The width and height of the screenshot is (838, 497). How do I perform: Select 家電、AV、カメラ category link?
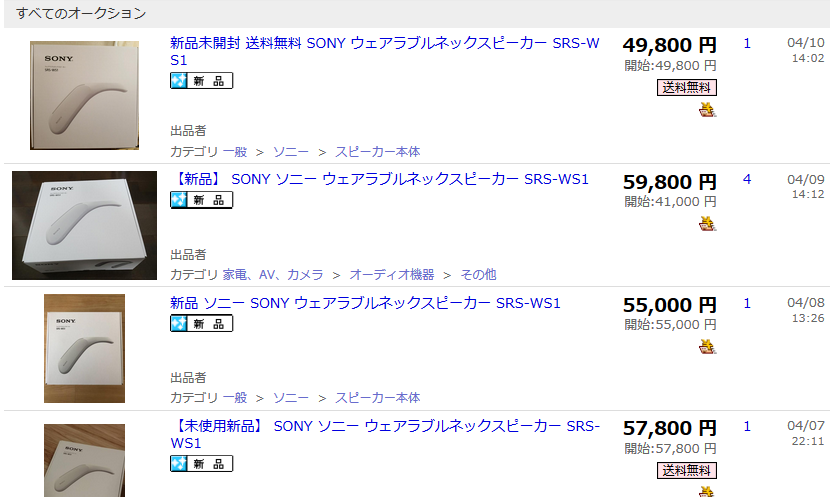pyautogui.click(x=273, y=275)
